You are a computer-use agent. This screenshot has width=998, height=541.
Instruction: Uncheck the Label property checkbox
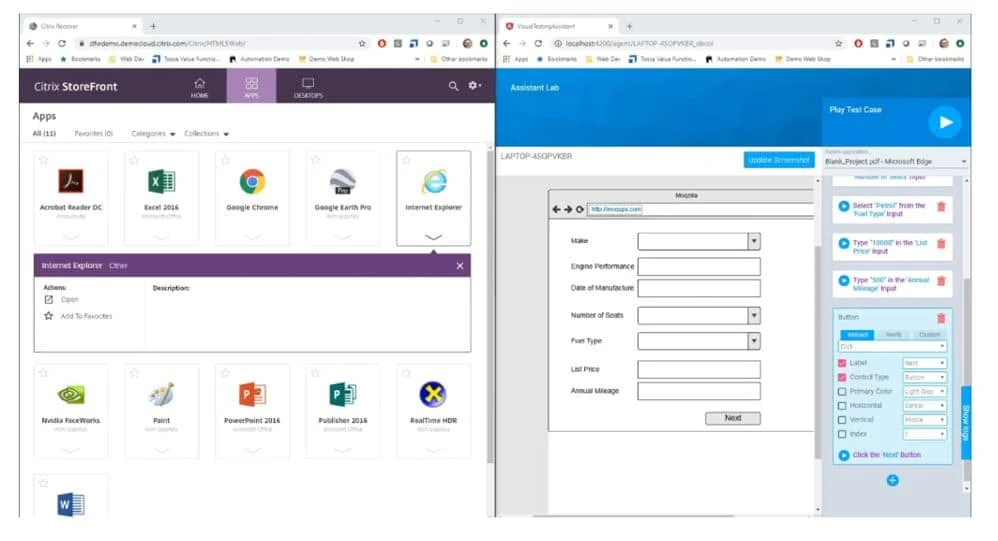tap(842, 363)
